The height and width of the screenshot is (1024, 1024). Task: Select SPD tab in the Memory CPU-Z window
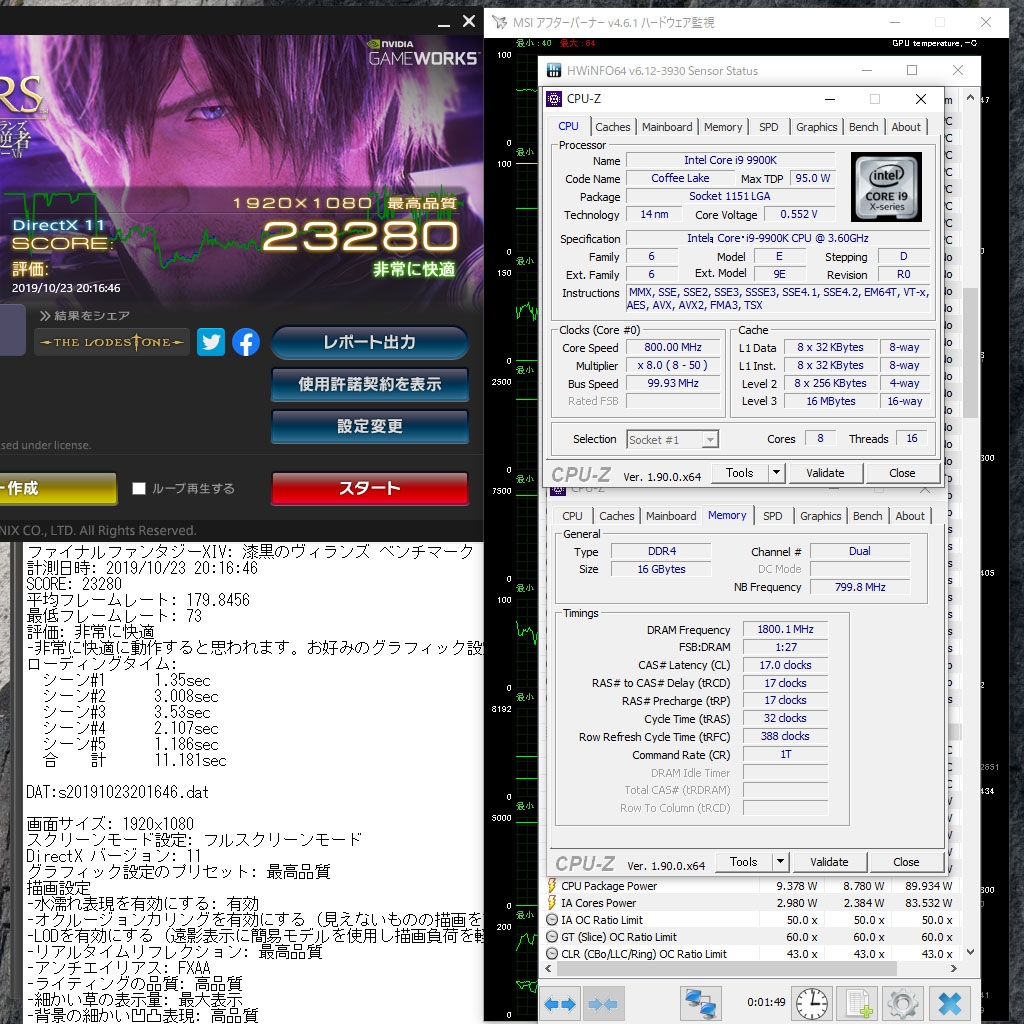(x=773, y=516)
